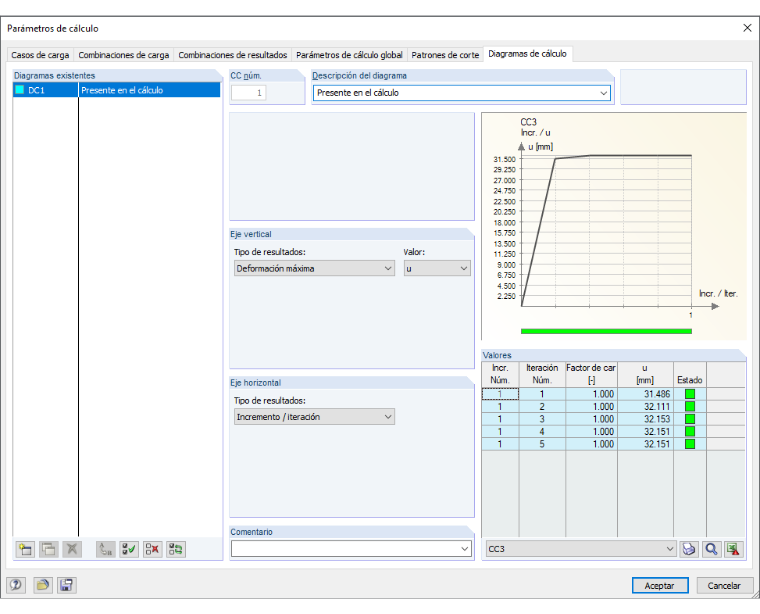Image resolution: width=760 pixels, height=614 pixels.
Task: Close the Parámetros de cálculo dialog
Action: (x=747, y=28)
